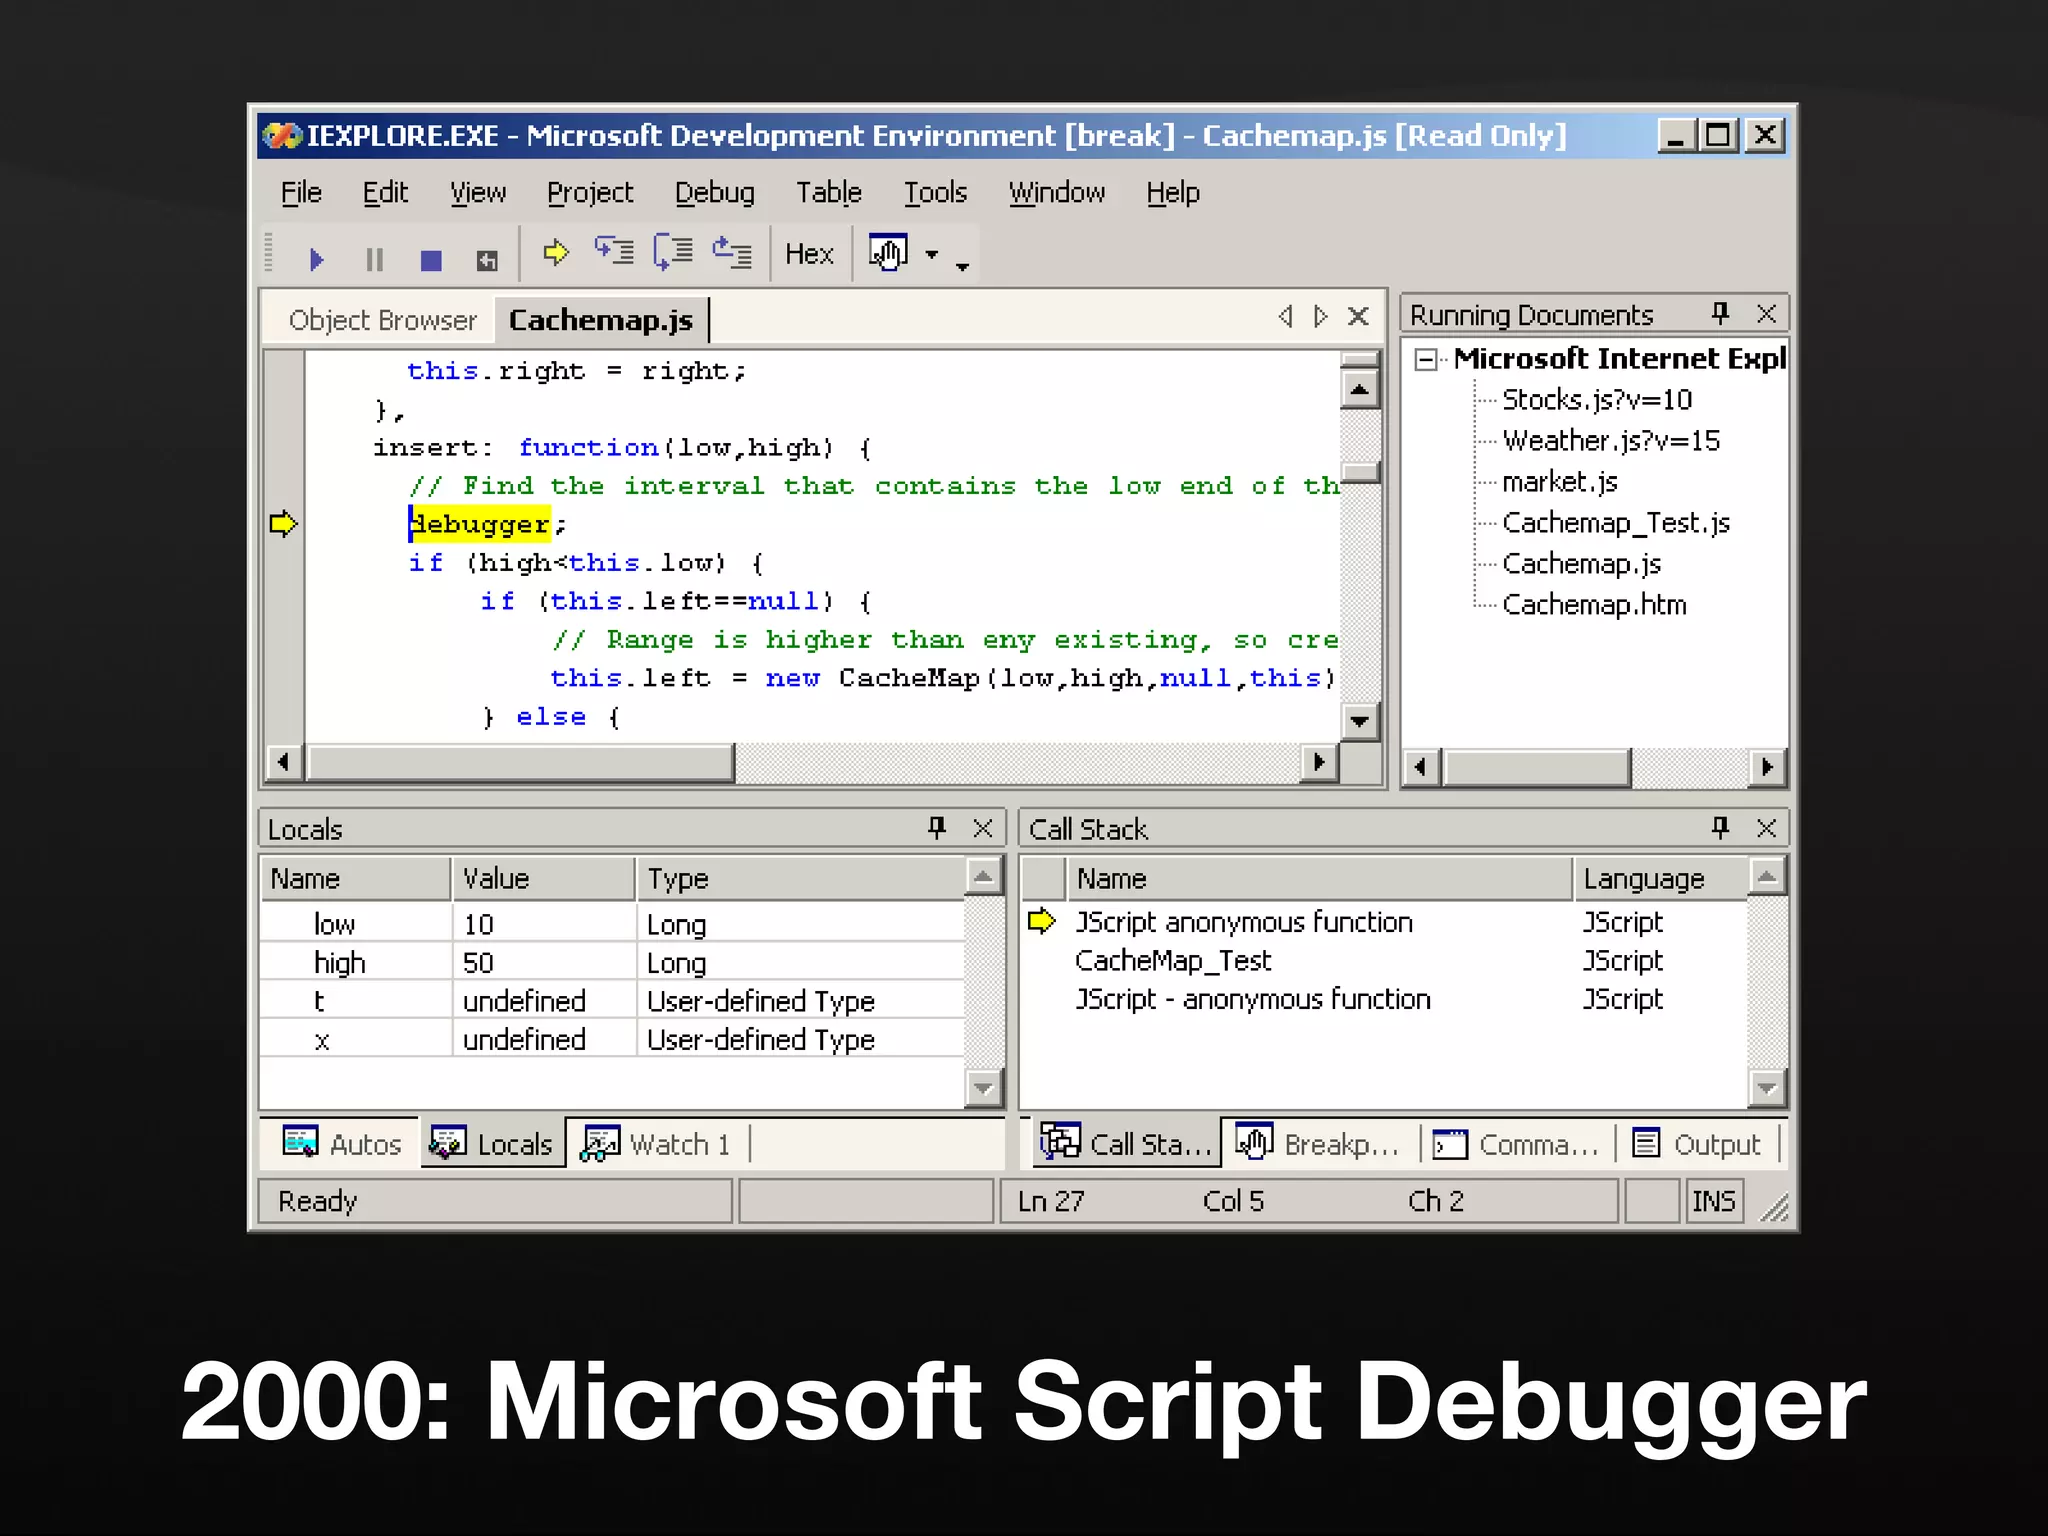2048x1536 pixels.
Task: Open the Project menu
Action: pos(590,192)
